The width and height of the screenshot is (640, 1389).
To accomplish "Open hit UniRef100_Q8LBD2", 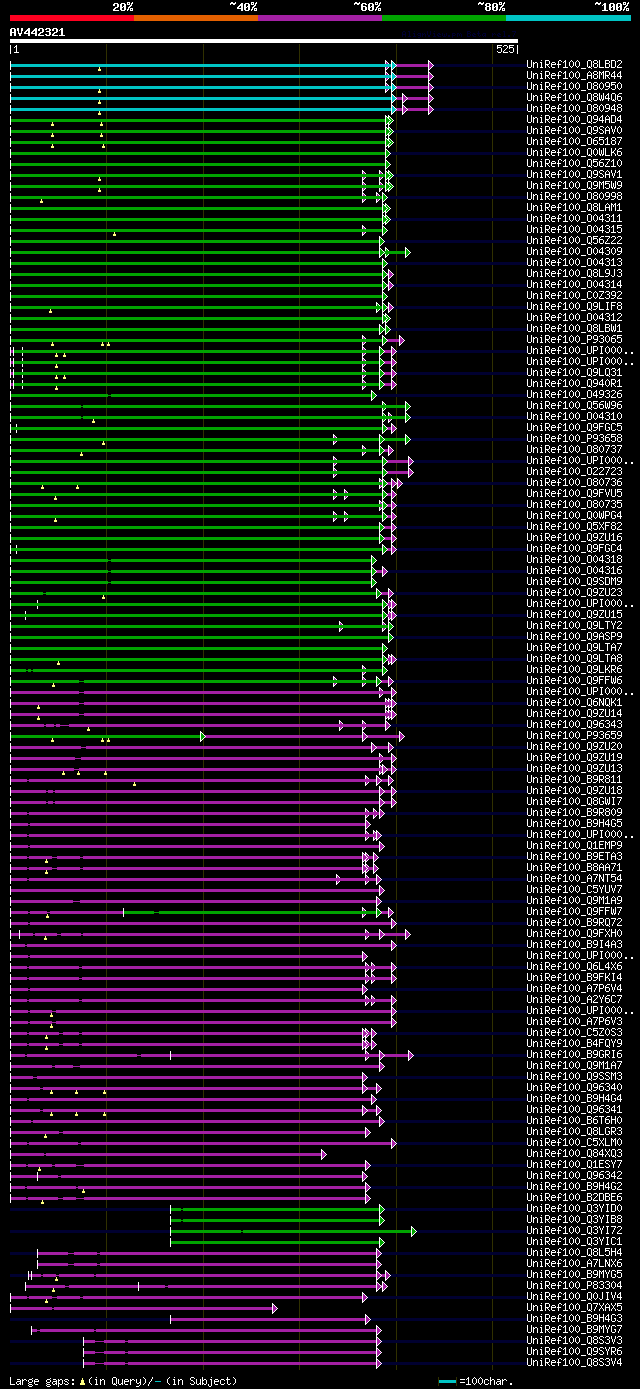I will tap(574, 65).
